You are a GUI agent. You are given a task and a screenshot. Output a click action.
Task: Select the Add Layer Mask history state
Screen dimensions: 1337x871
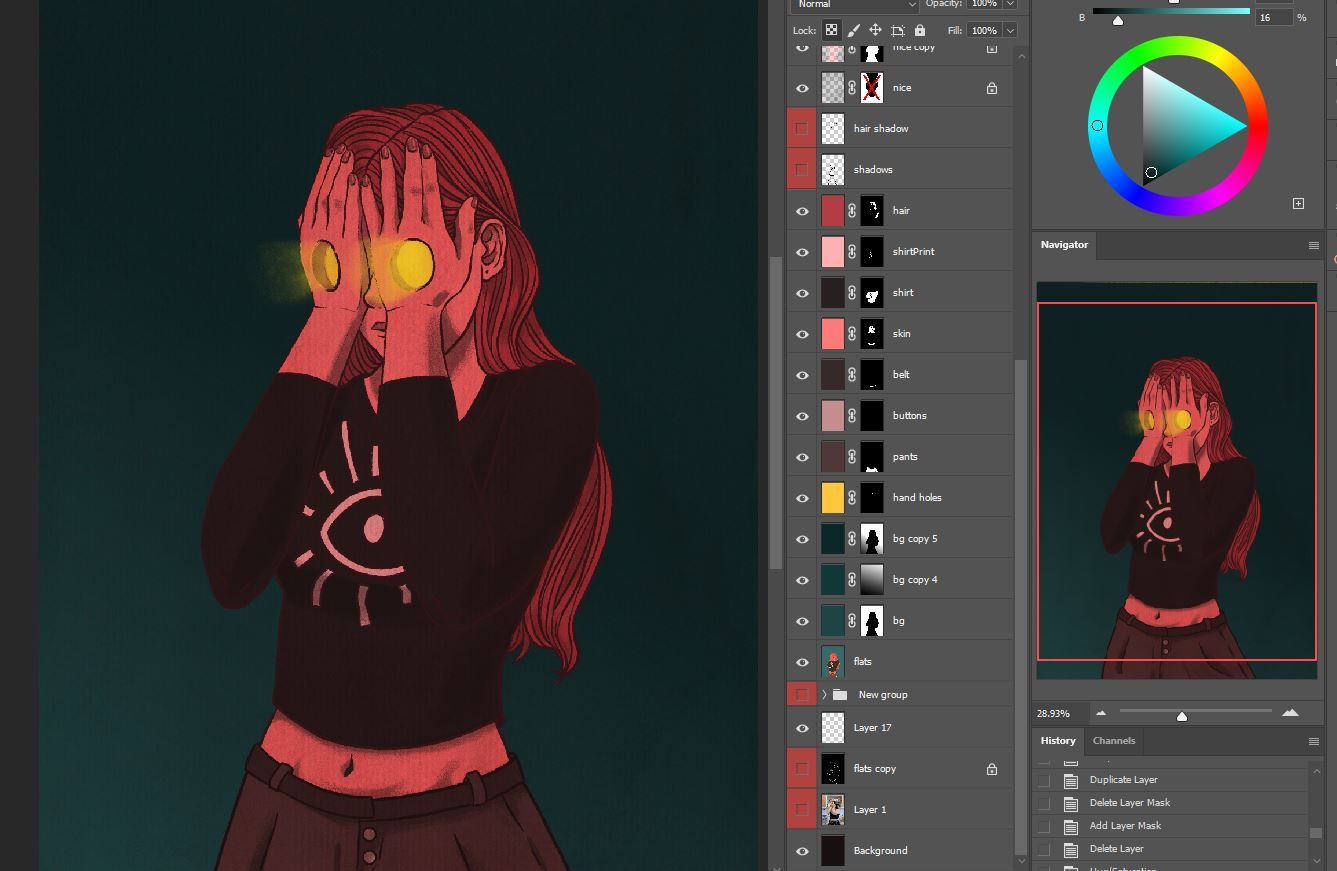[x=1125, y=826]
